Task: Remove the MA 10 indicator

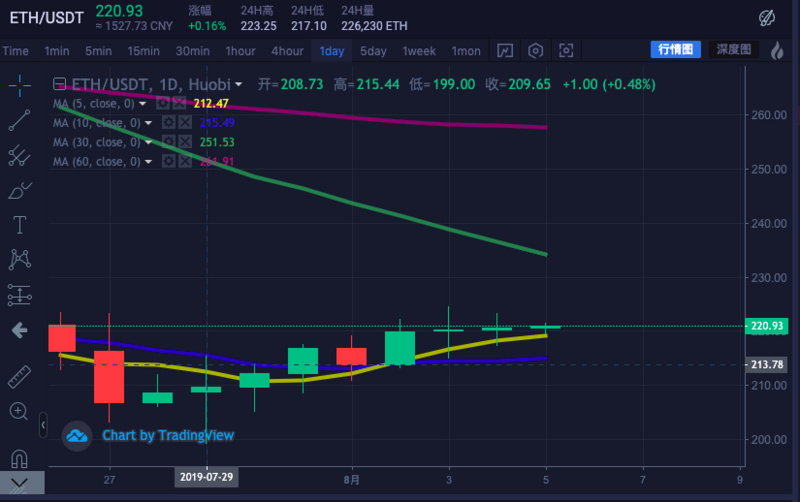Action: point(185,122)
